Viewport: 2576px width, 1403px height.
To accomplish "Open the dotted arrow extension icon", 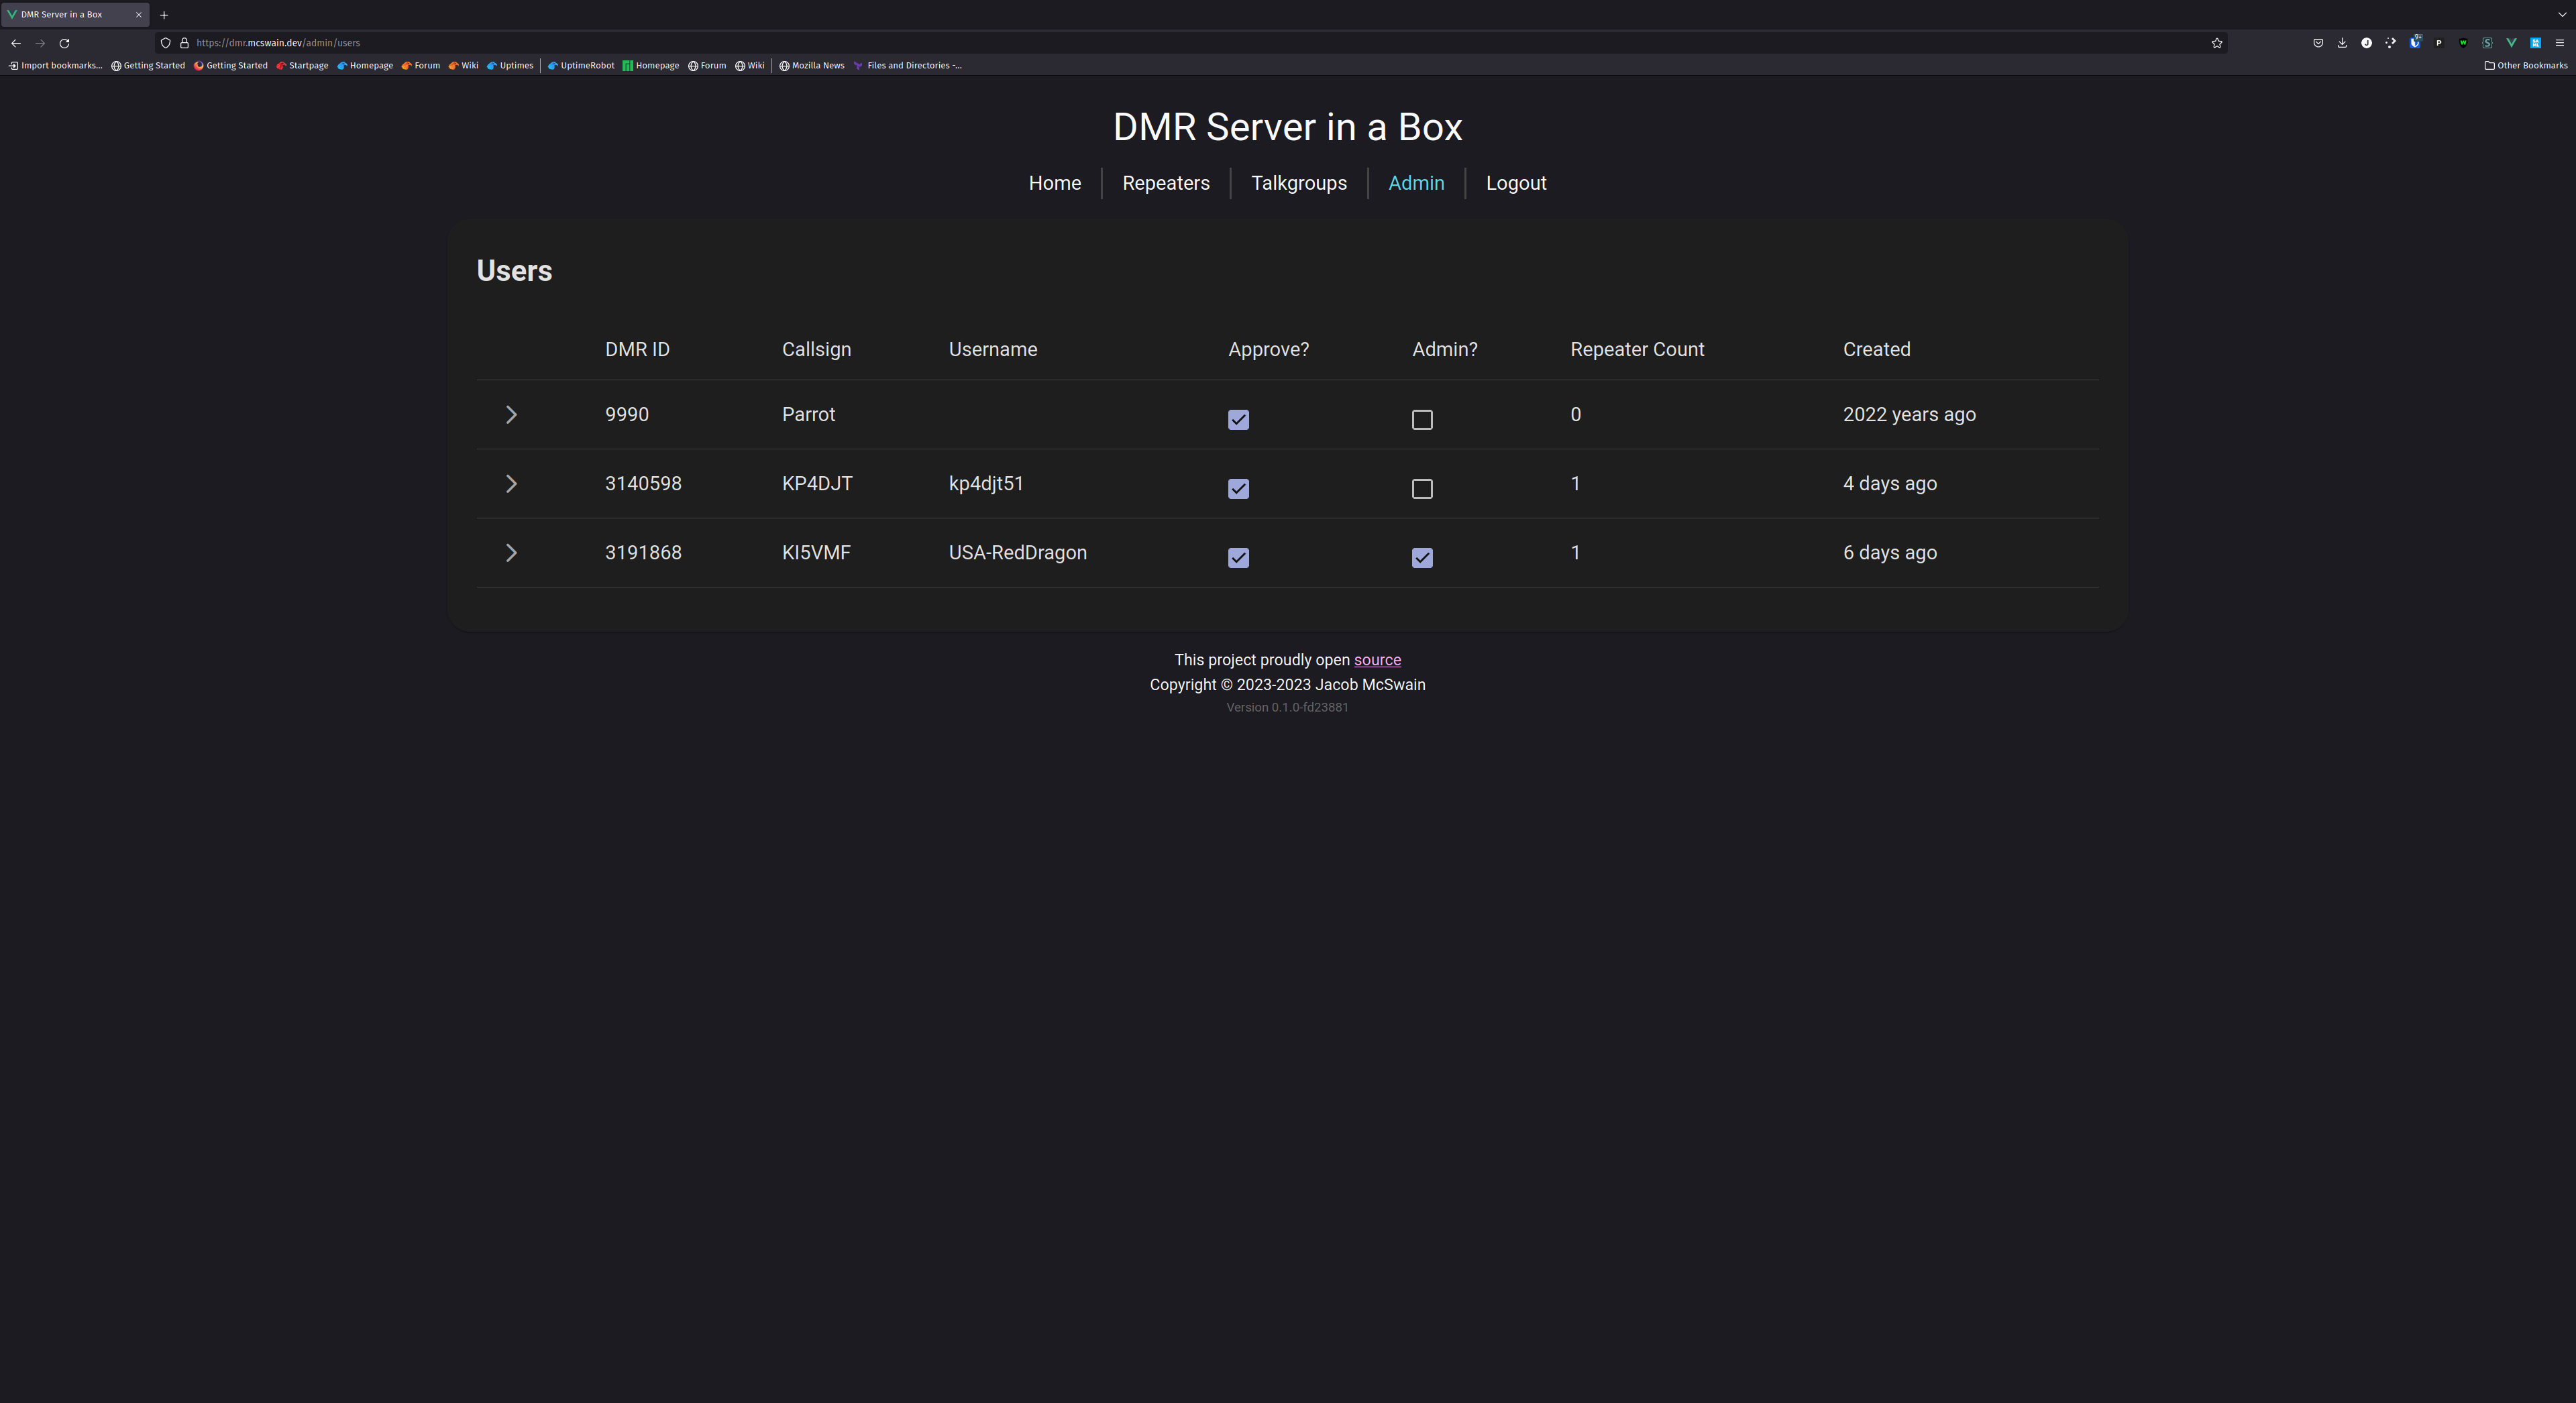I will (2391, 43).
